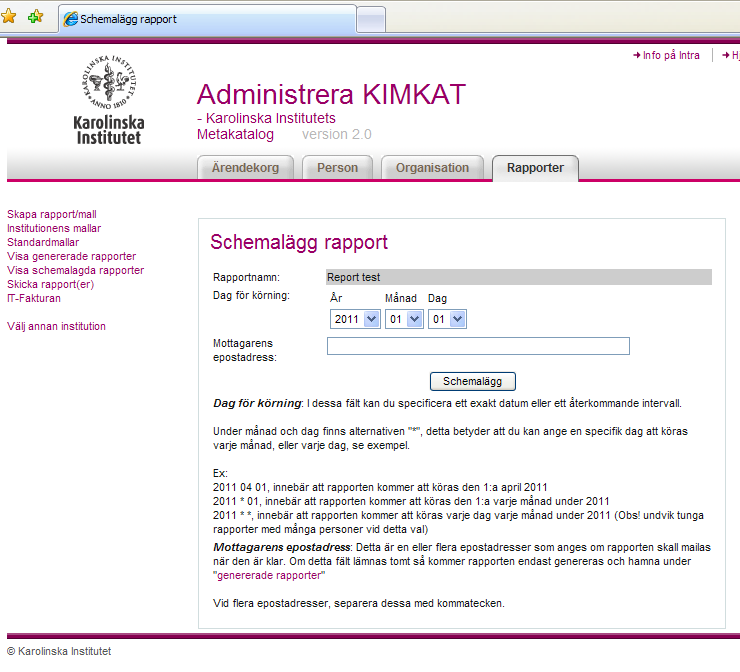Click the "version 2.0" text
Viewport: 740px width, 672px height.
tap(336, 134)
